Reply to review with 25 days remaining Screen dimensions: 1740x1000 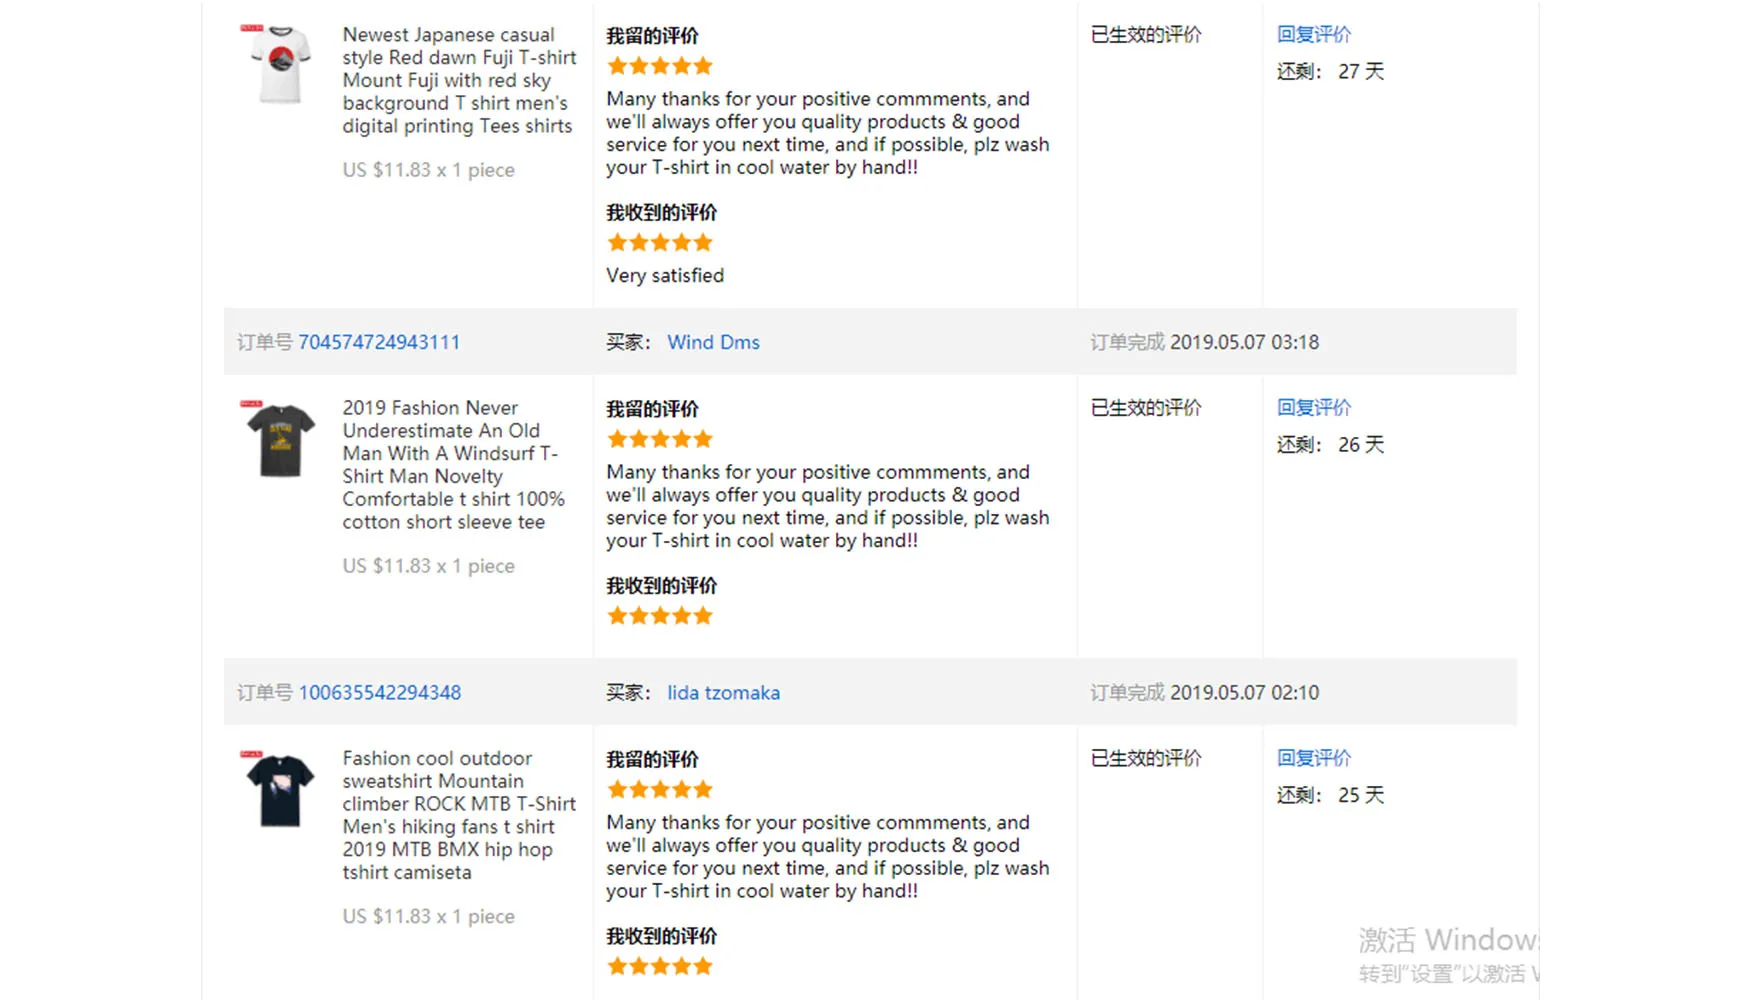[1313, 757]
